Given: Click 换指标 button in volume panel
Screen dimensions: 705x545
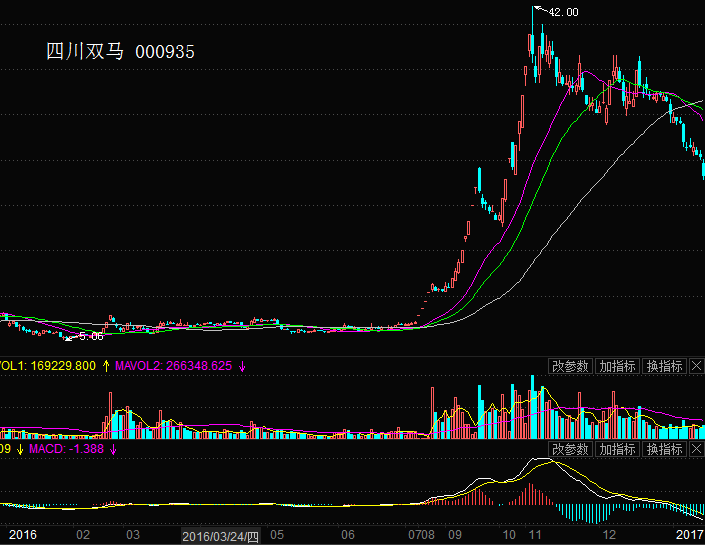Looking at the screenshot, I should 663,367.
